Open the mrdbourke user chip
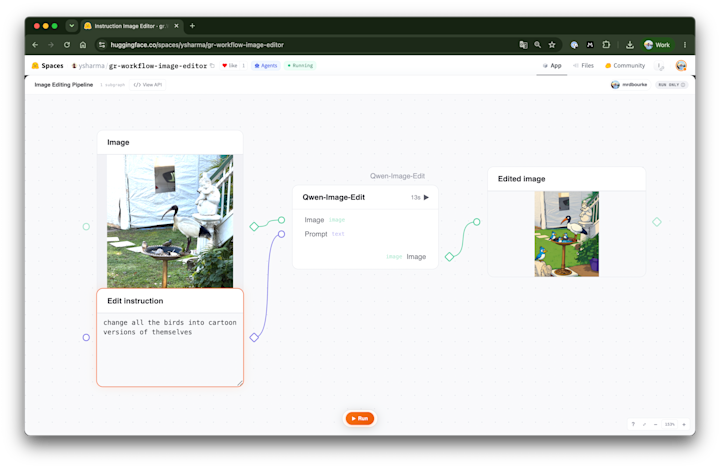The image size is (720, 468). [x=629, y=85]
